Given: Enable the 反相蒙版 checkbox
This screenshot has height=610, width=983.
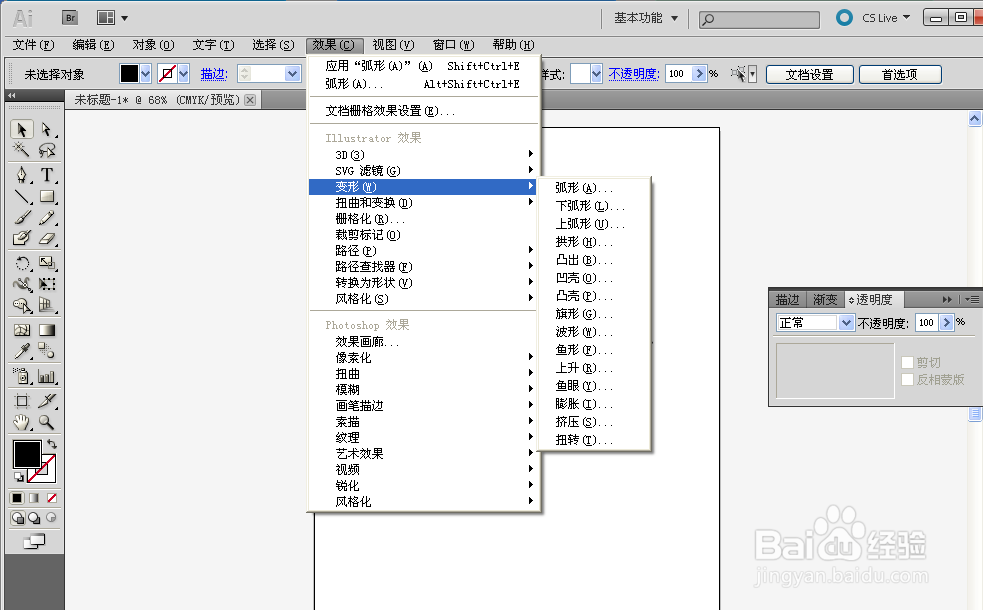Looking at the screenshot, I should (907, 378).
